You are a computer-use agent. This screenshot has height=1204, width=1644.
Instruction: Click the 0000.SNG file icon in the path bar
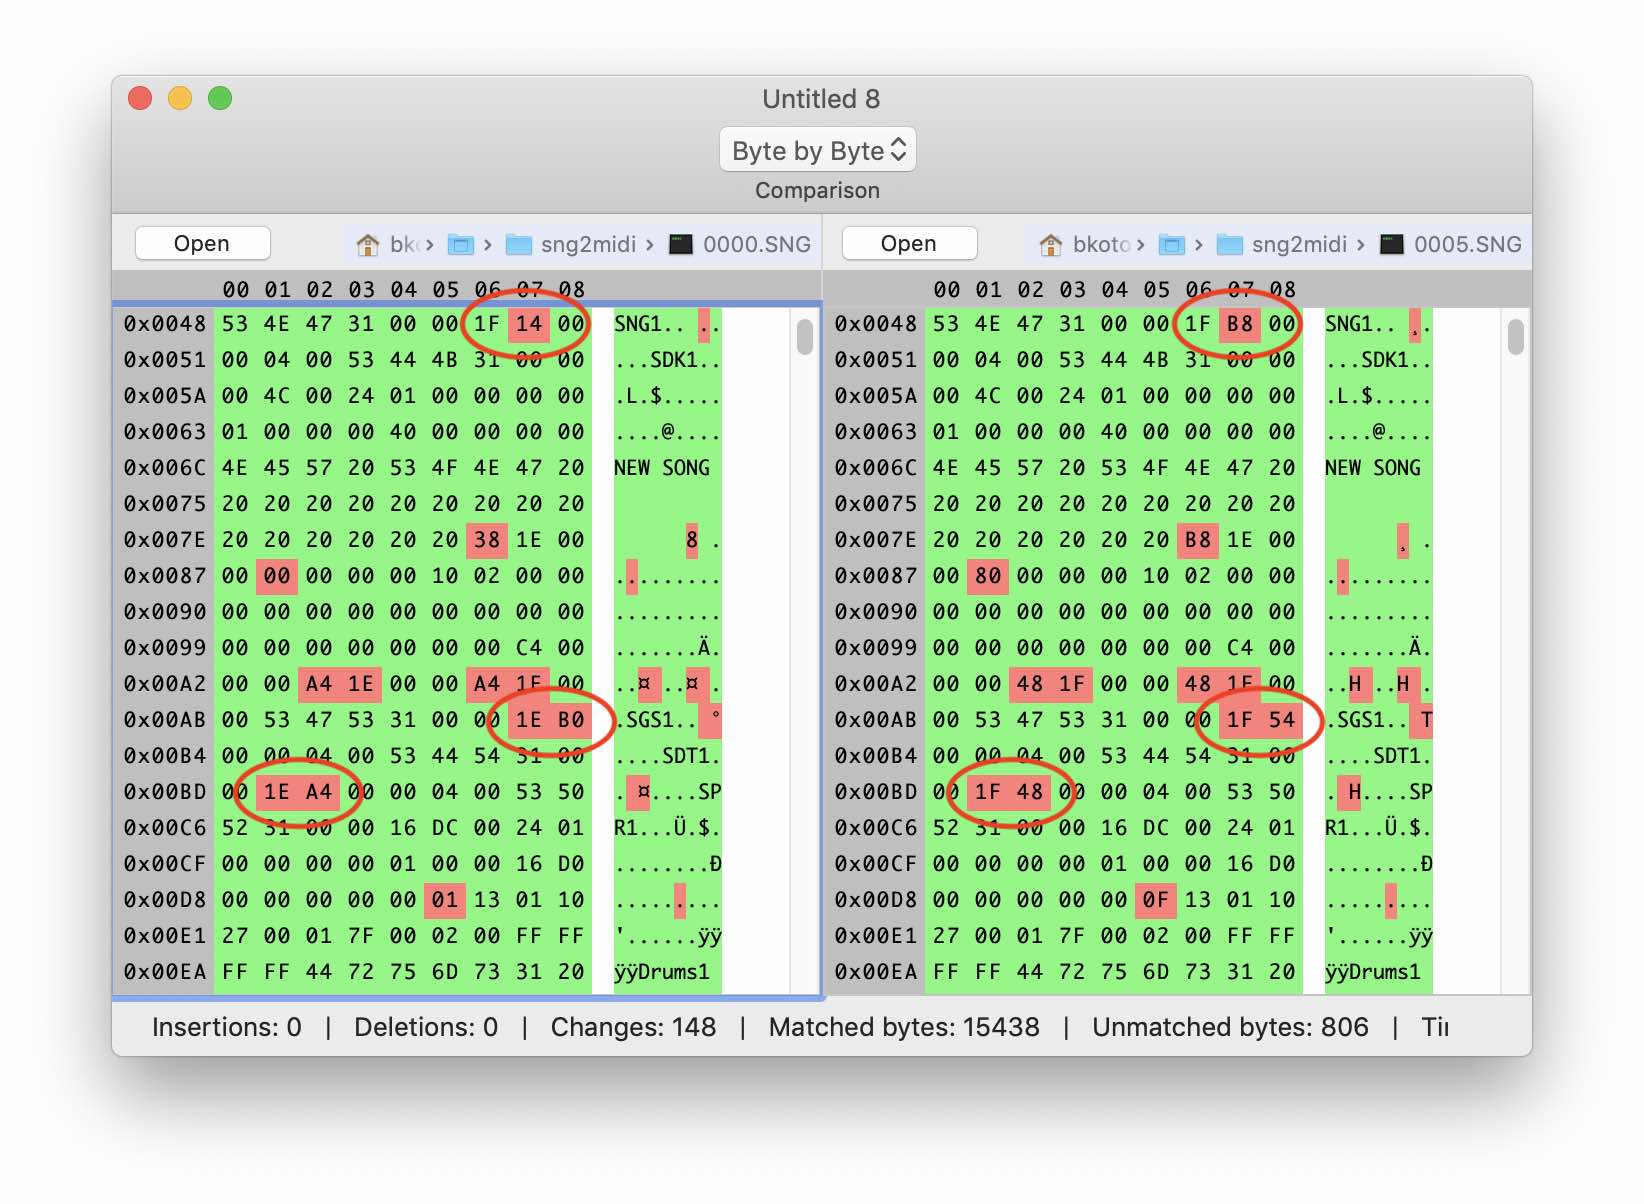681,244
